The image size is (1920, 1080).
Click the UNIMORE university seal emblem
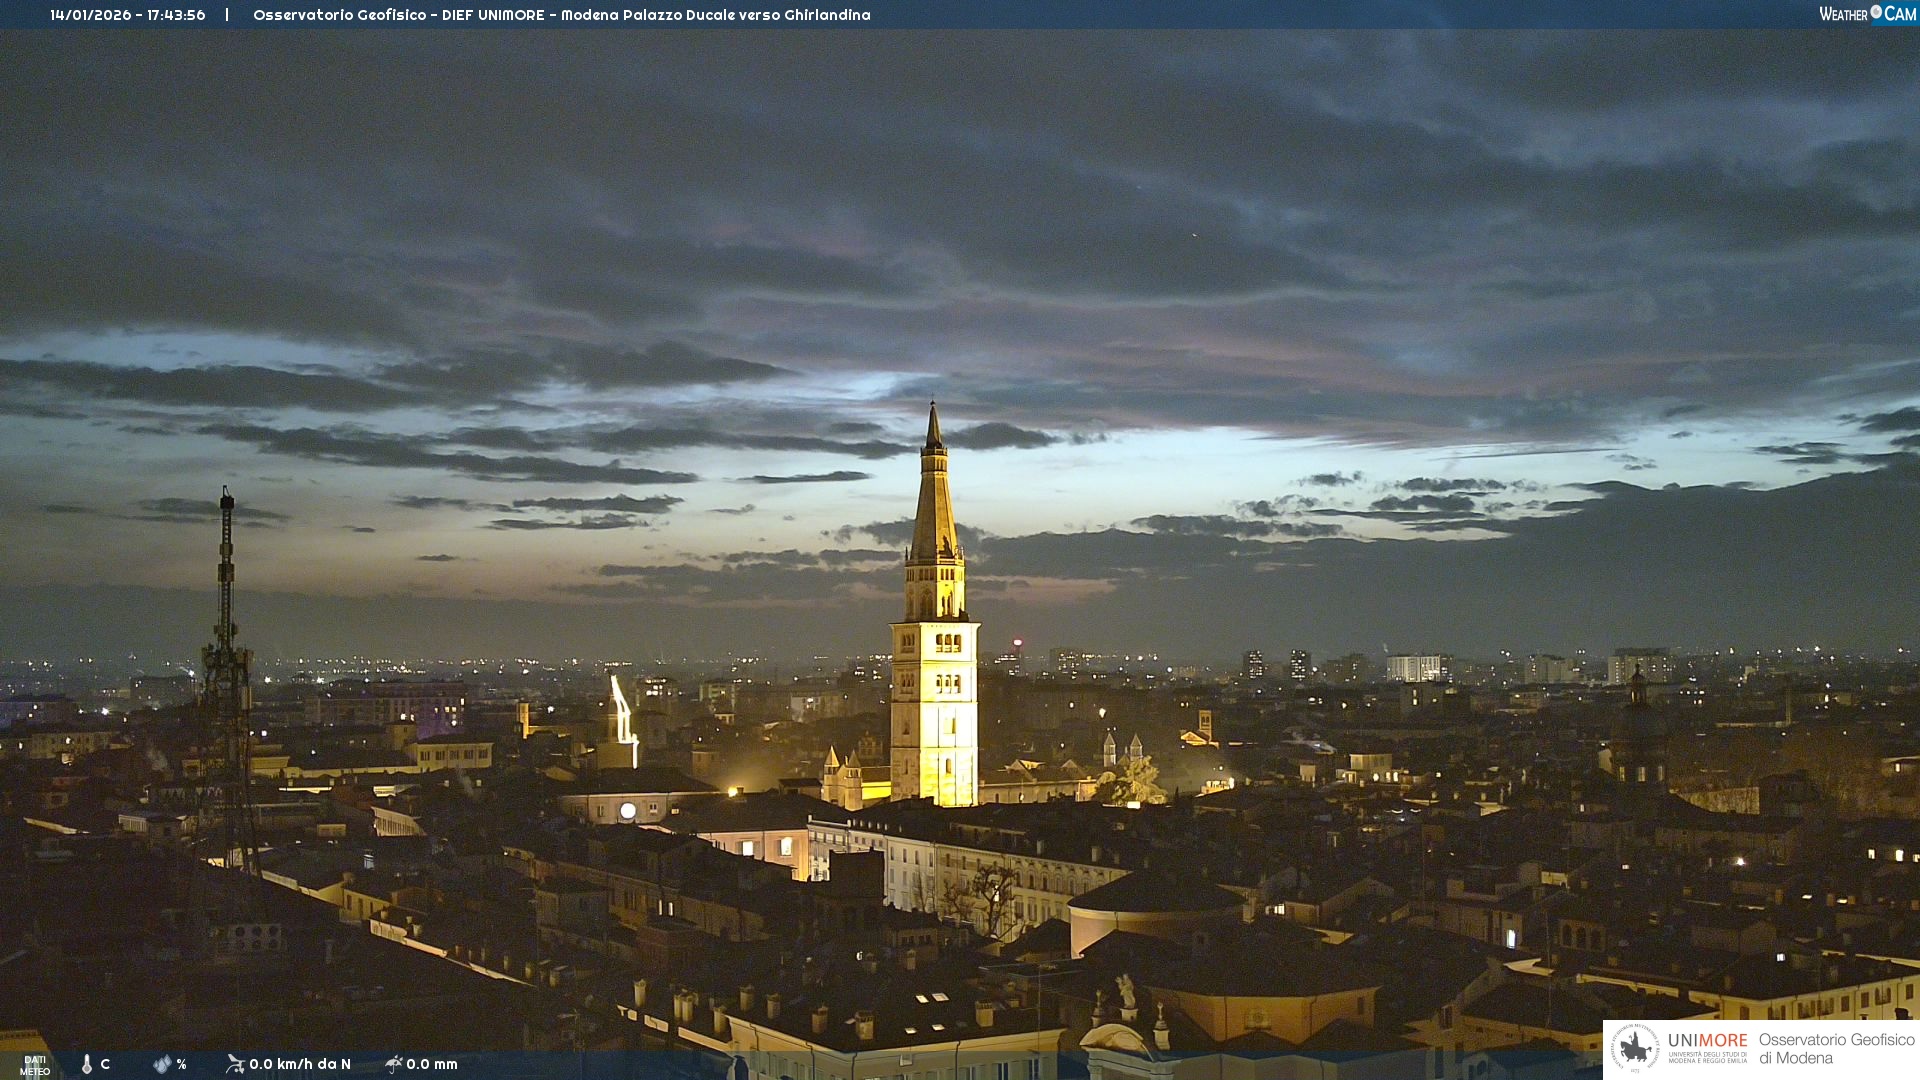1635,1048
